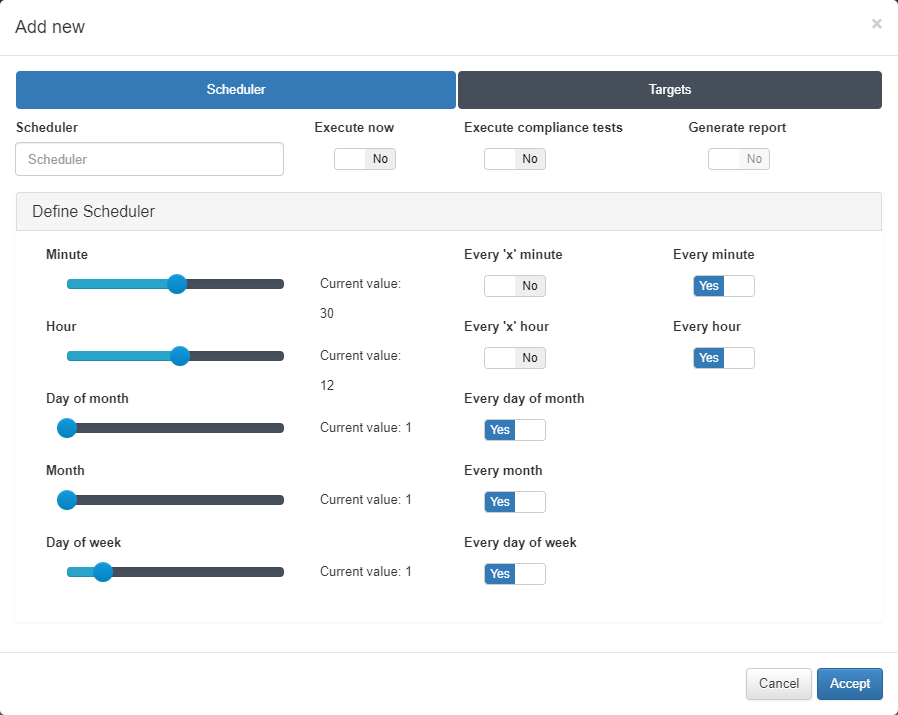Image resolution: width=898 pixels, height=715 pixels.
Task: Switch off the Every month toggle
Action: click(515, 502)
